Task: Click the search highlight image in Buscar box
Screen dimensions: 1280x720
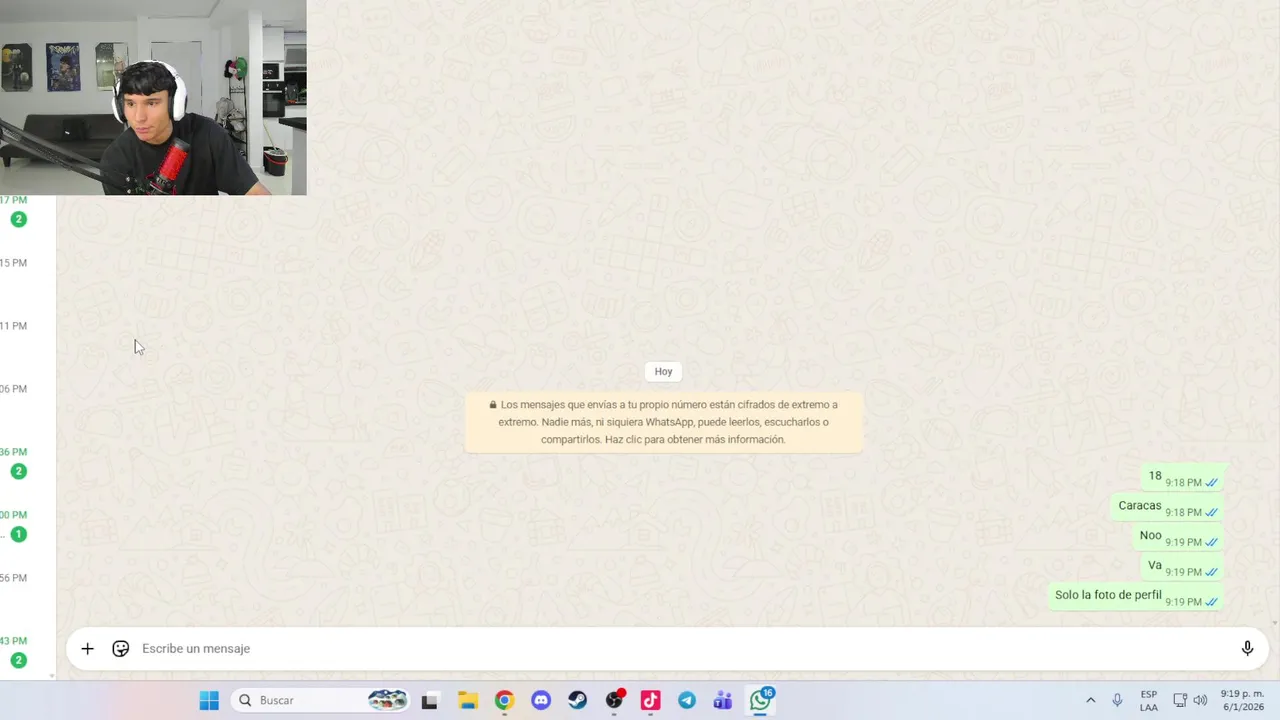Action: [387, 700]
